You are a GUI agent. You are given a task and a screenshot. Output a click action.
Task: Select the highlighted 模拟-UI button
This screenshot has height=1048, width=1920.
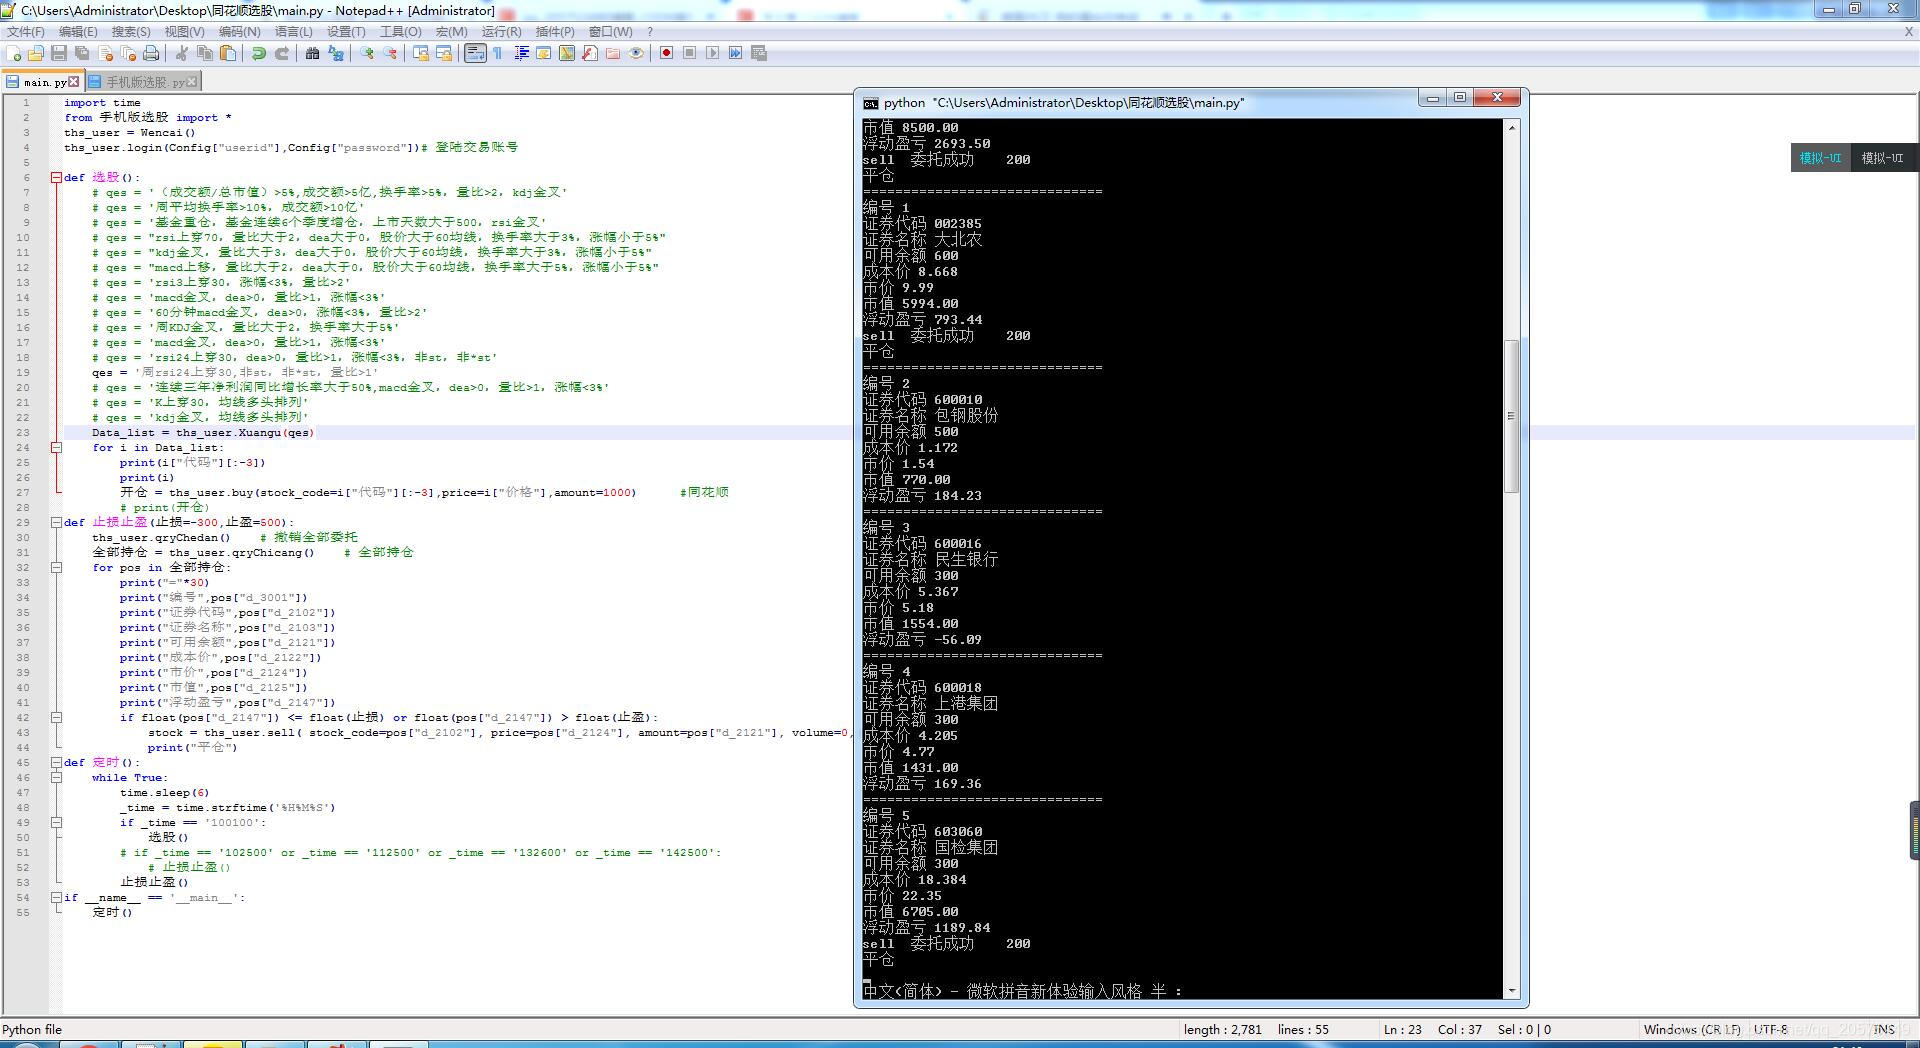(1820, 158)
